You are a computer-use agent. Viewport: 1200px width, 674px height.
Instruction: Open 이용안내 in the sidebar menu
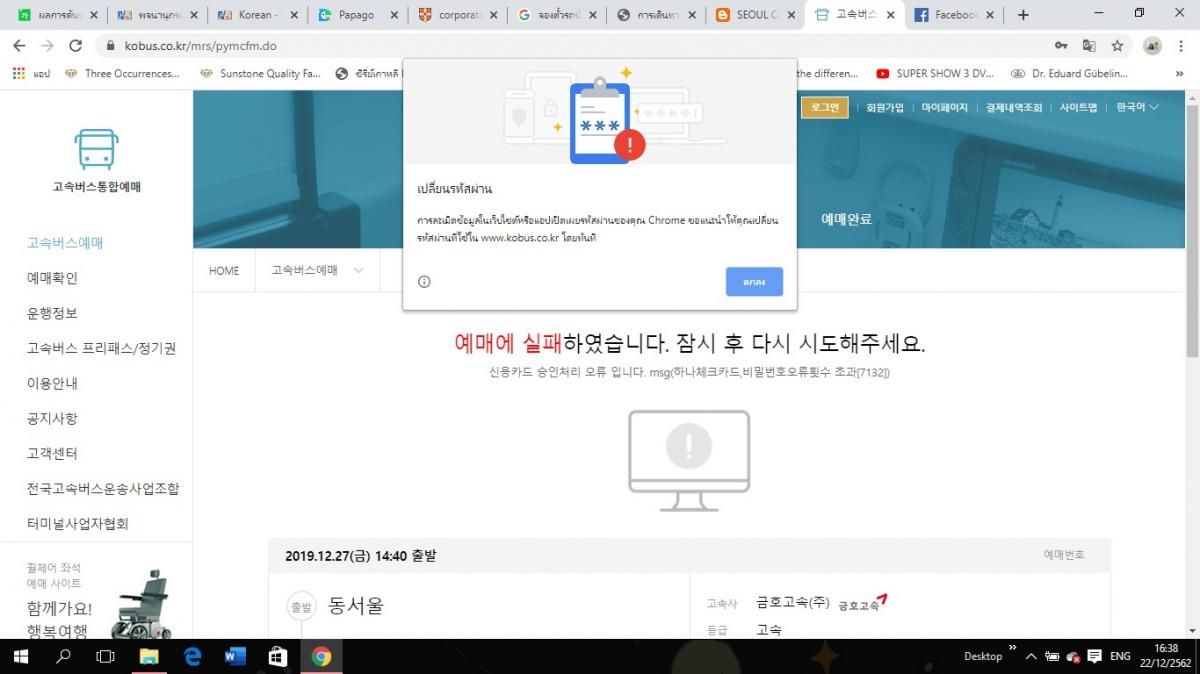(52, 383)
